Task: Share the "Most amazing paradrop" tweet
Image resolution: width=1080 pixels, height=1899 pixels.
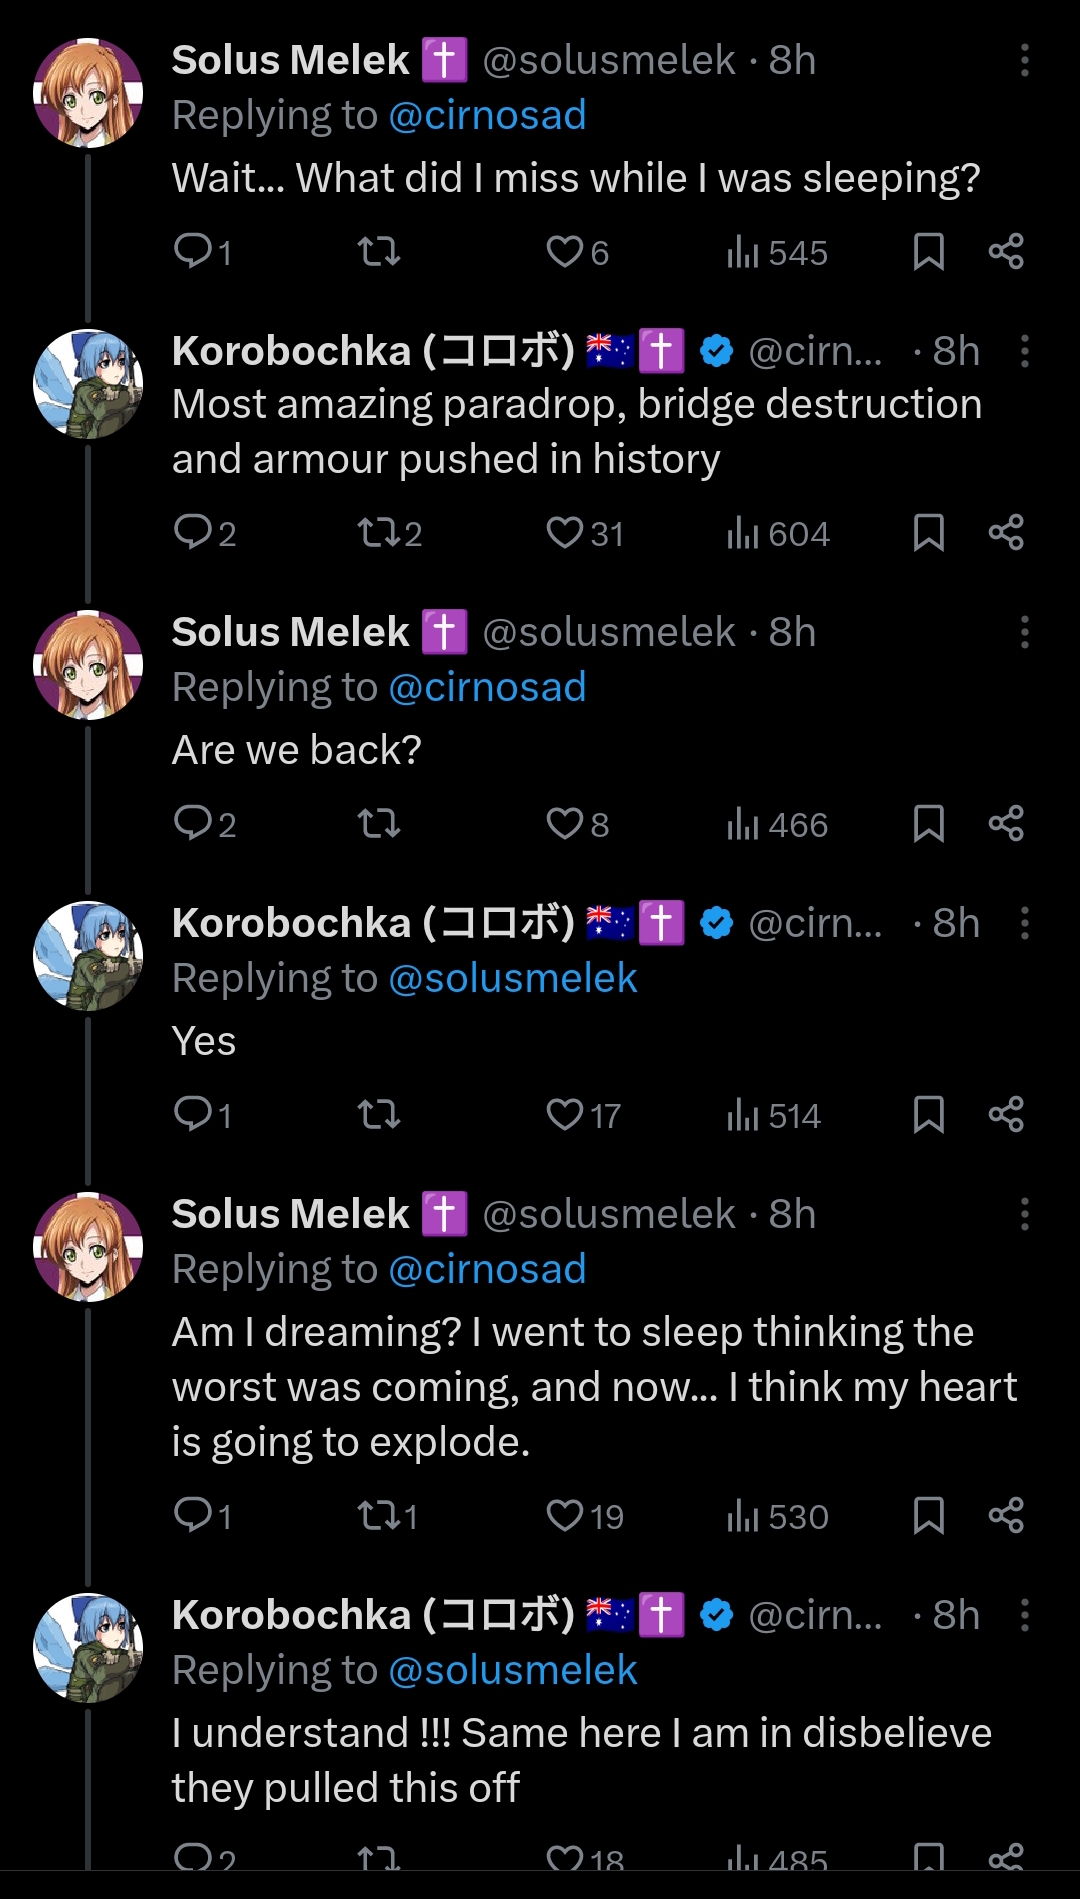Action: pyautogui.click(x=1006, y=533)
